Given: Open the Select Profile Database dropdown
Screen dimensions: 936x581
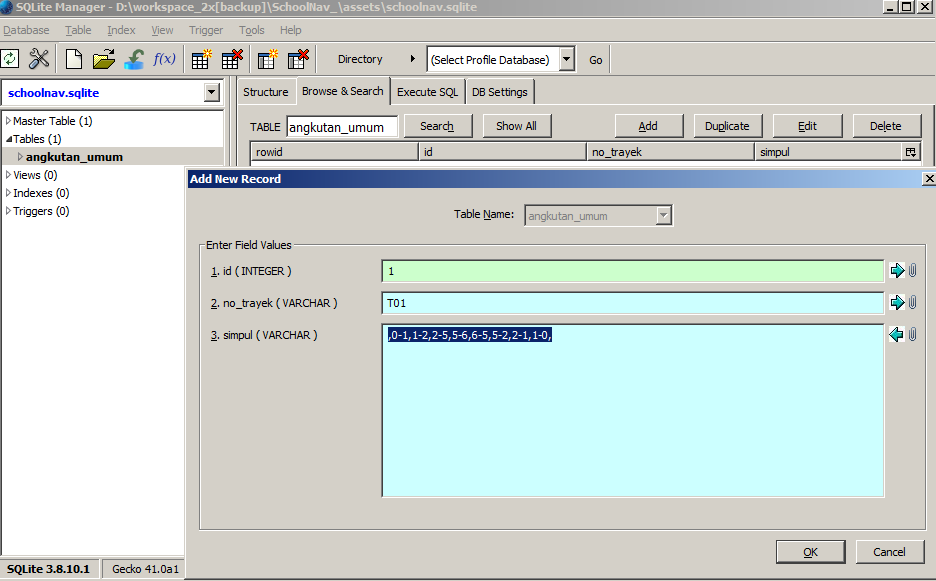Looking at the screenshot, I should pyautogui.click(x=567, y=59).
